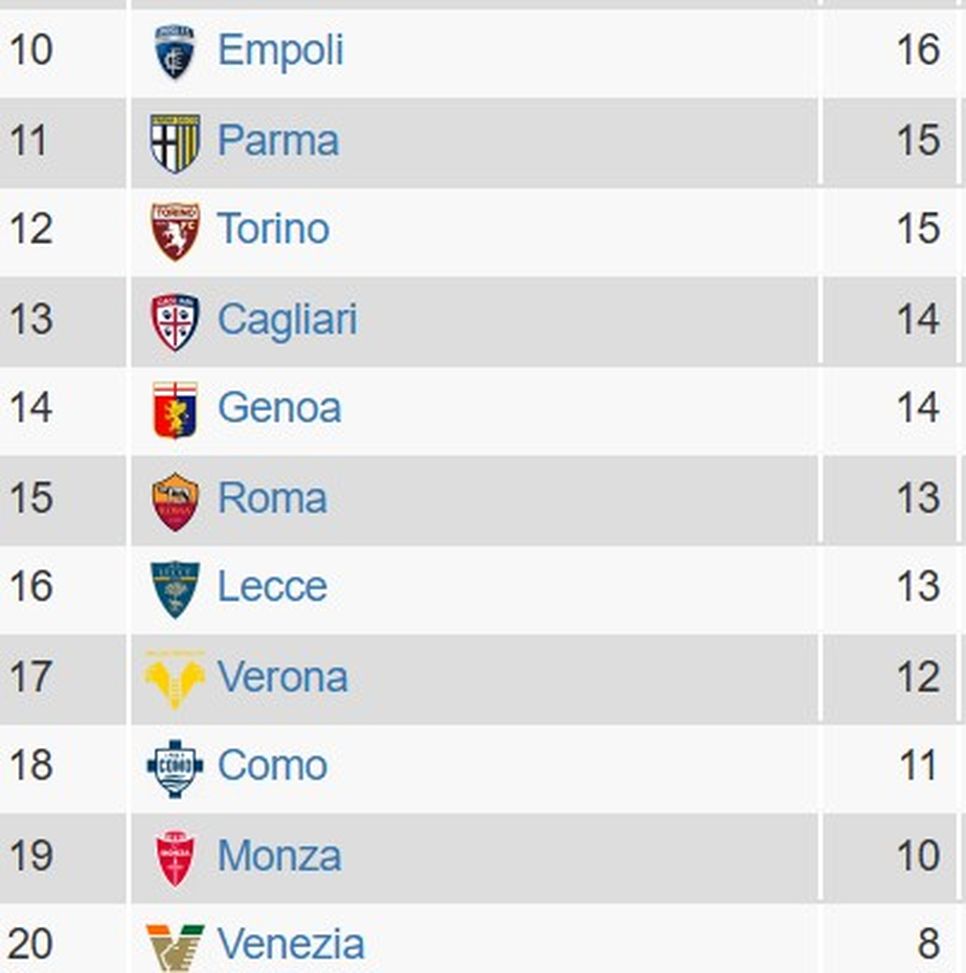The width and height of the screenshot is (966, 973).
Task: Click the Lecce club crest
Action: point(175,587)
